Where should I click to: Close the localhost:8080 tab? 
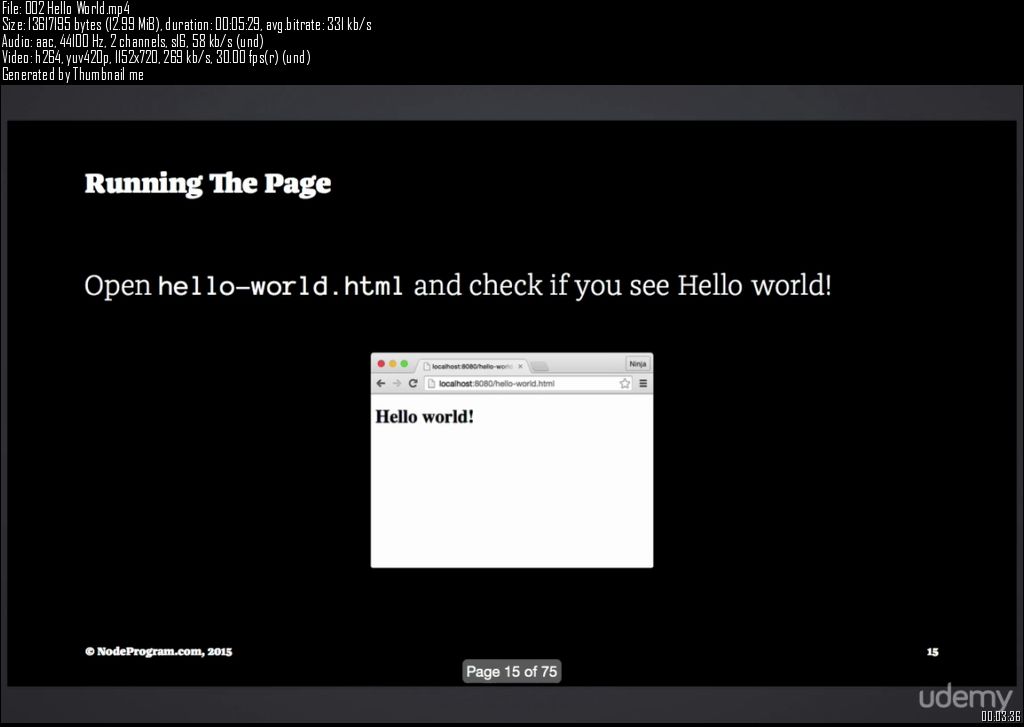(x=520, y=366)
